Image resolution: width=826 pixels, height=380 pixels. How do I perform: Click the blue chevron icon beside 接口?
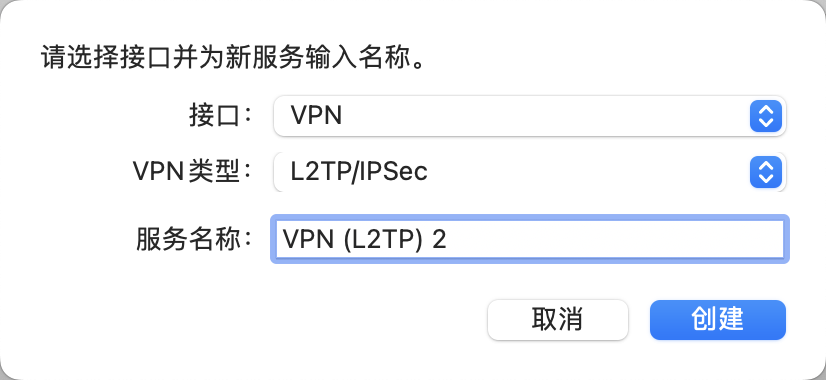click(x=765, y=115)
